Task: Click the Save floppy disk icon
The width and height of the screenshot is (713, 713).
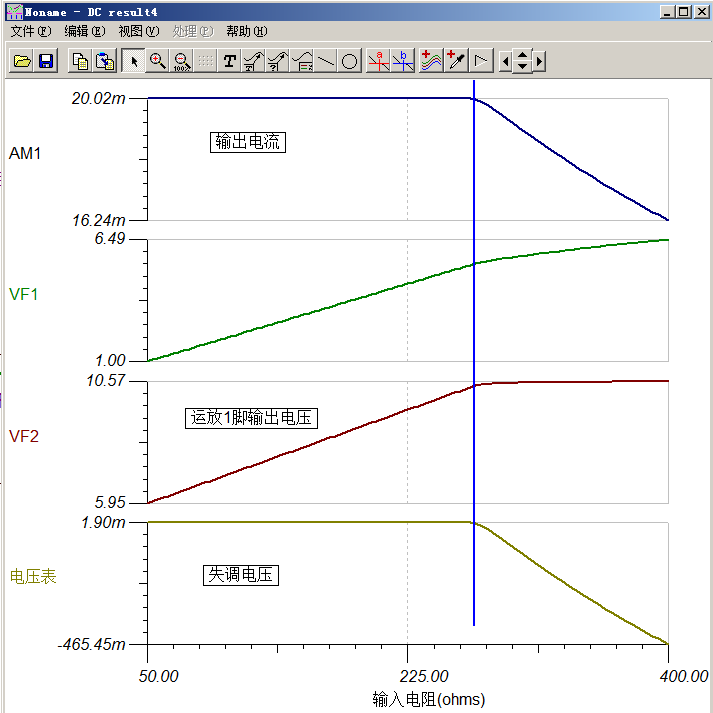Action: coord(45,62)
